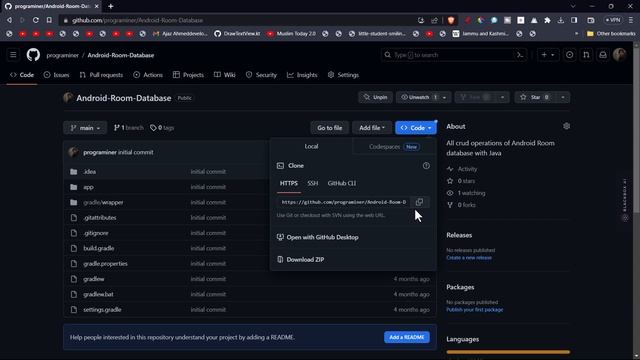The height and width of the screenshot is (360, 640).
Task: Open the repository Settings tab
Action: (343, 75)
